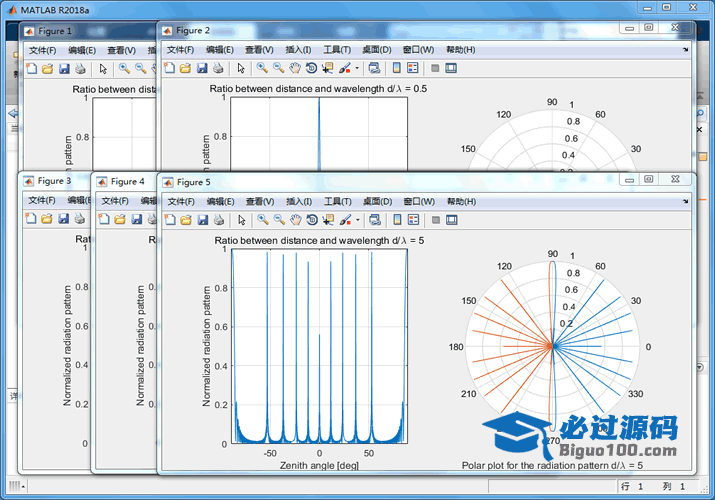The width and height of the screenshot is (715, 500).
Task: Click Link Plot icon in Figure 5
Action: [375, 220]
